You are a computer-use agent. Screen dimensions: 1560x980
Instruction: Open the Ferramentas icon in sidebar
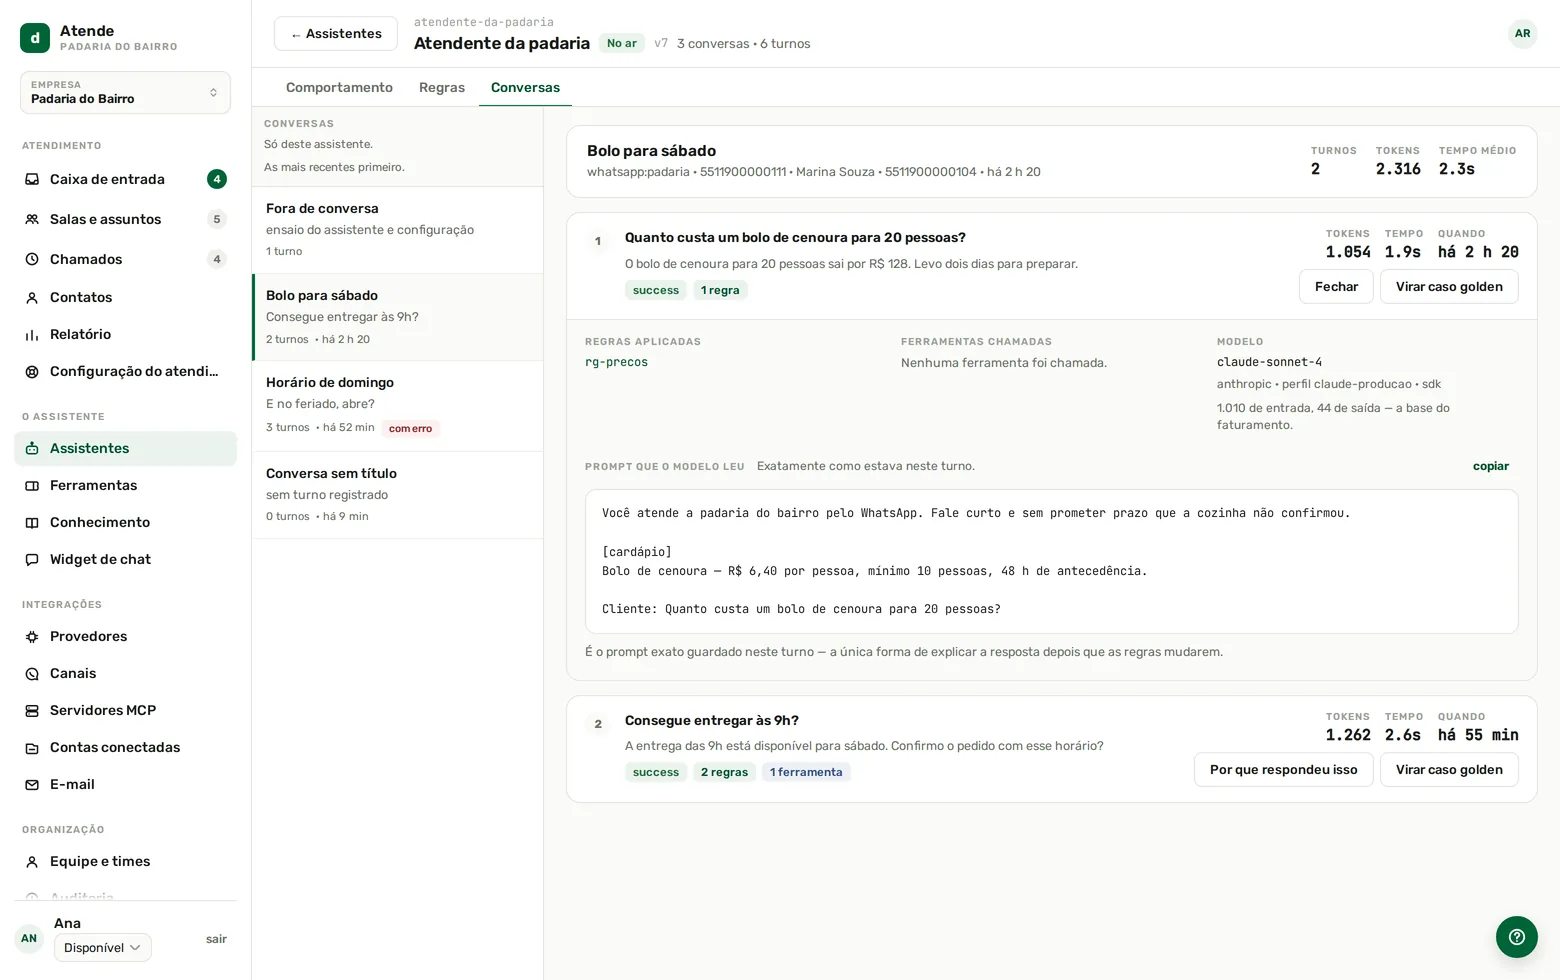click(x=32, y=485)
